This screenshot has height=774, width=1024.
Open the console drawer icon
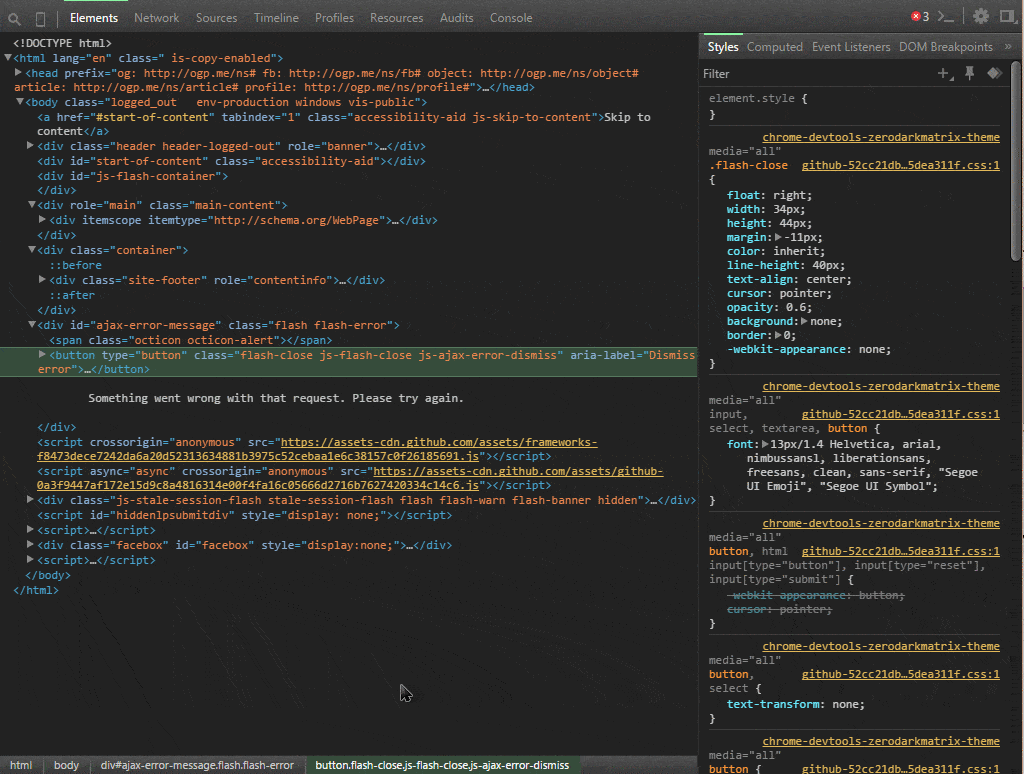pyautogui.click(x=945, y=16)
